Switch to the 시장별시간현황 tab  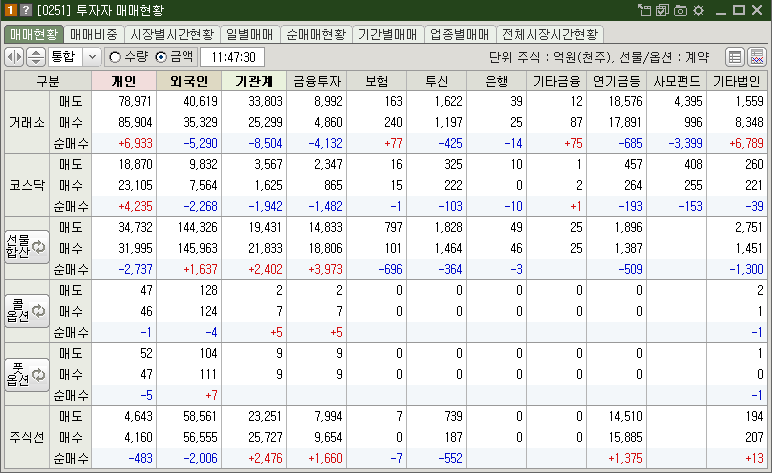coord(172,34)
